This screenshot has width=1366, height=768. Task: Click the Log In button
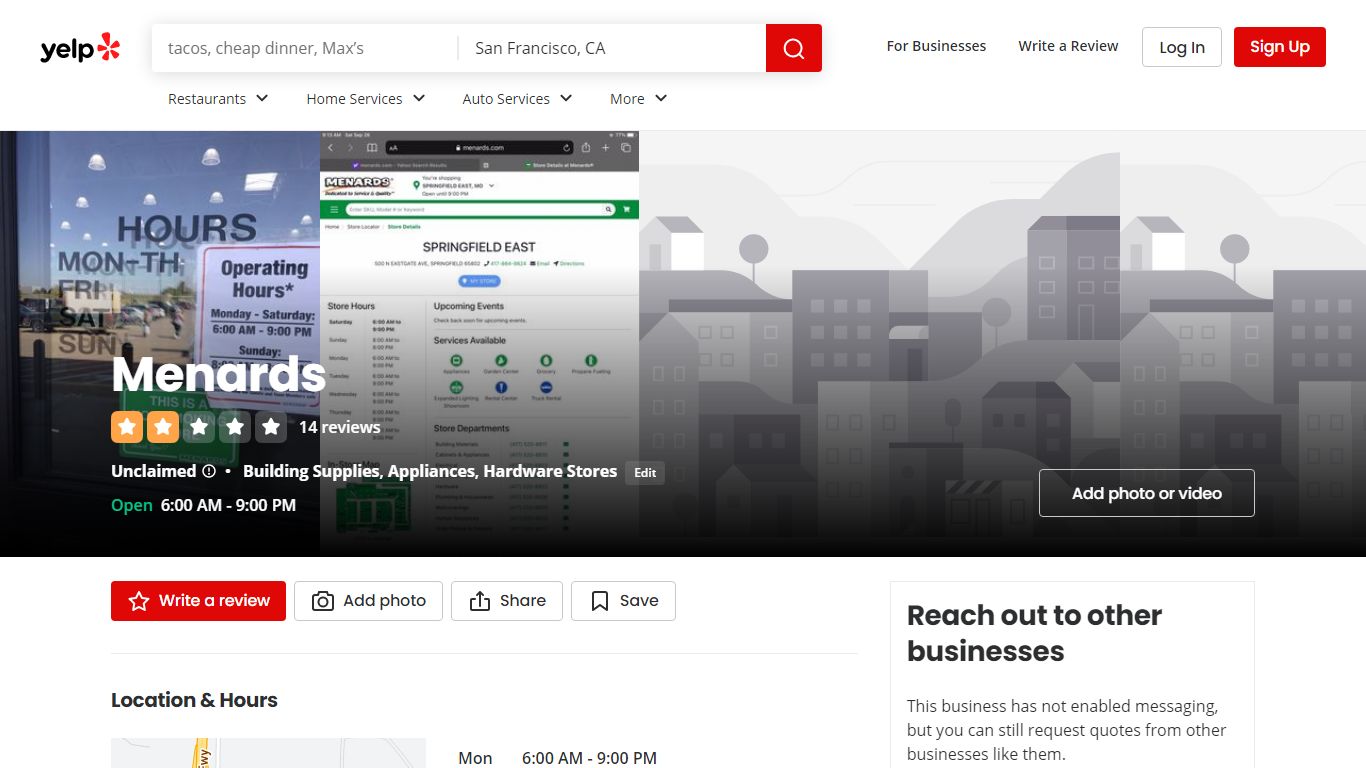(x=1182, y=47)
